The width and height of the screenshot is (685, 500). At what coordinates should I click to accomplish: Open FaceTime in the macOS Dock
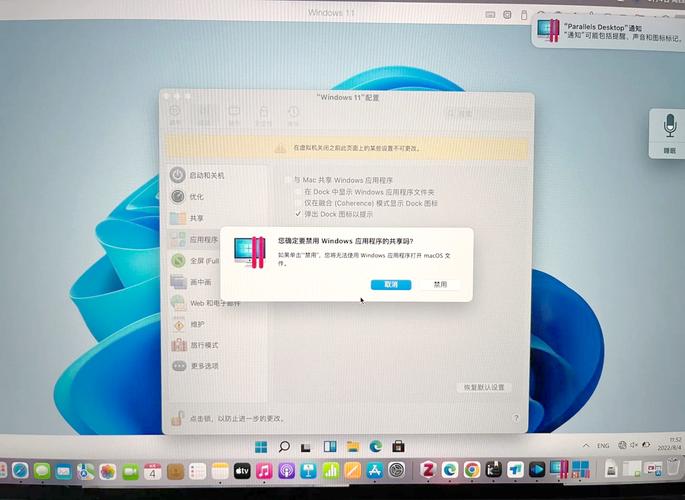(x=130, y=472)
